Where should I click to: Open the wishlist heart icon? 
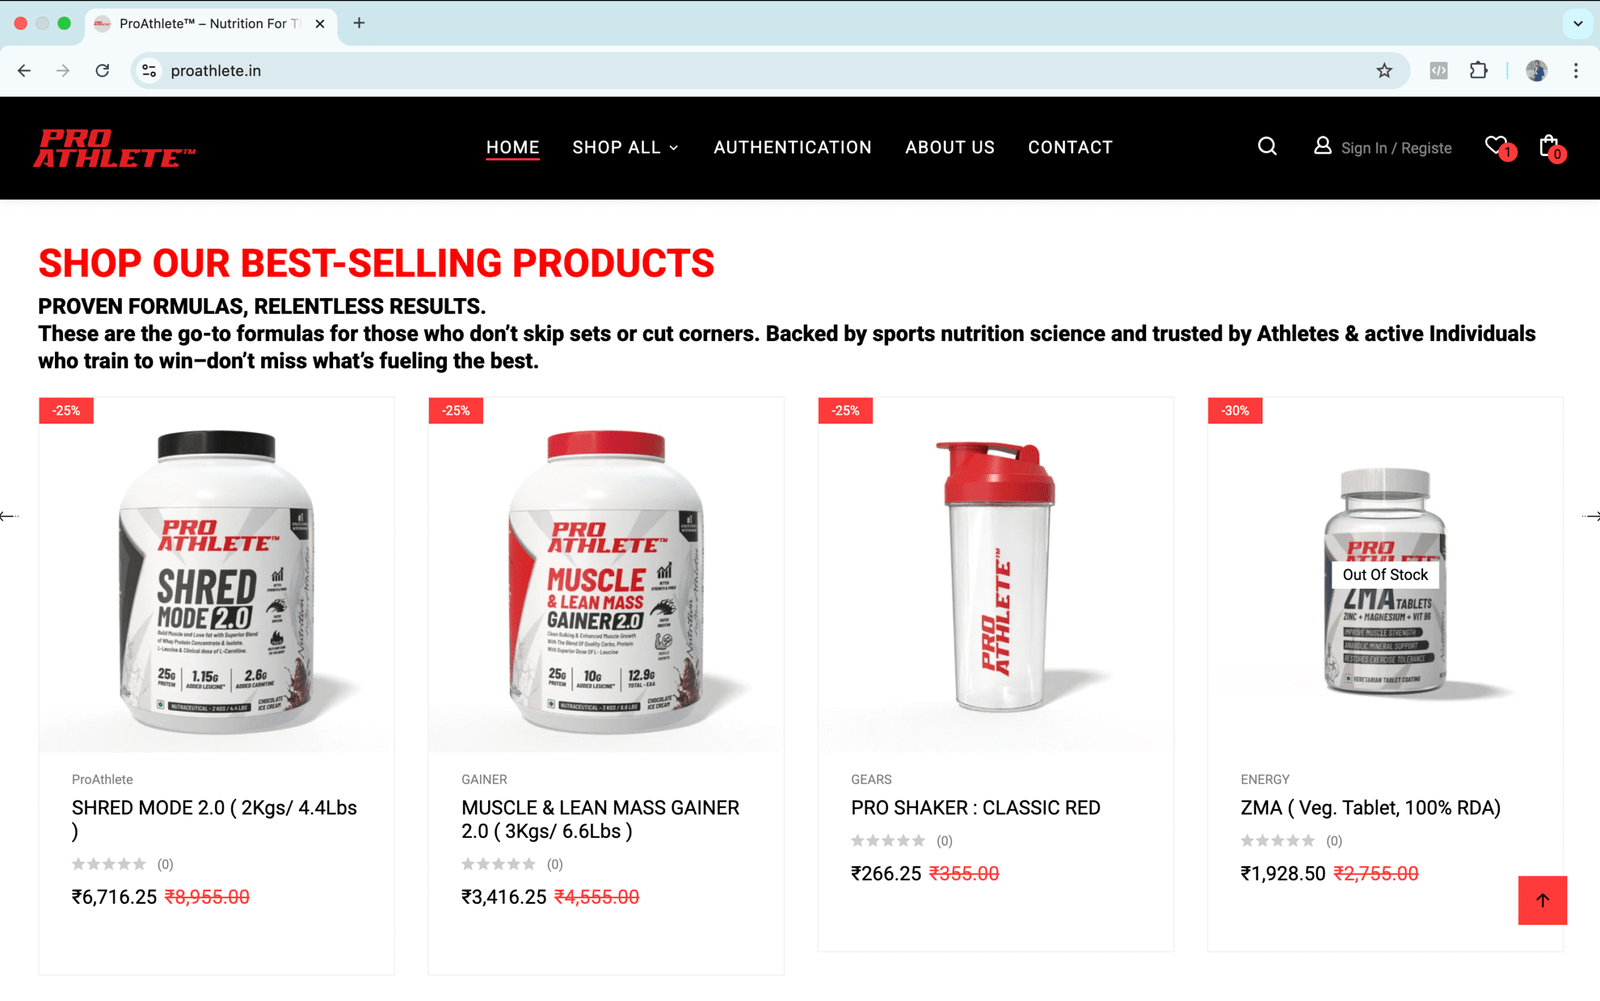[x=1496, y=147]
